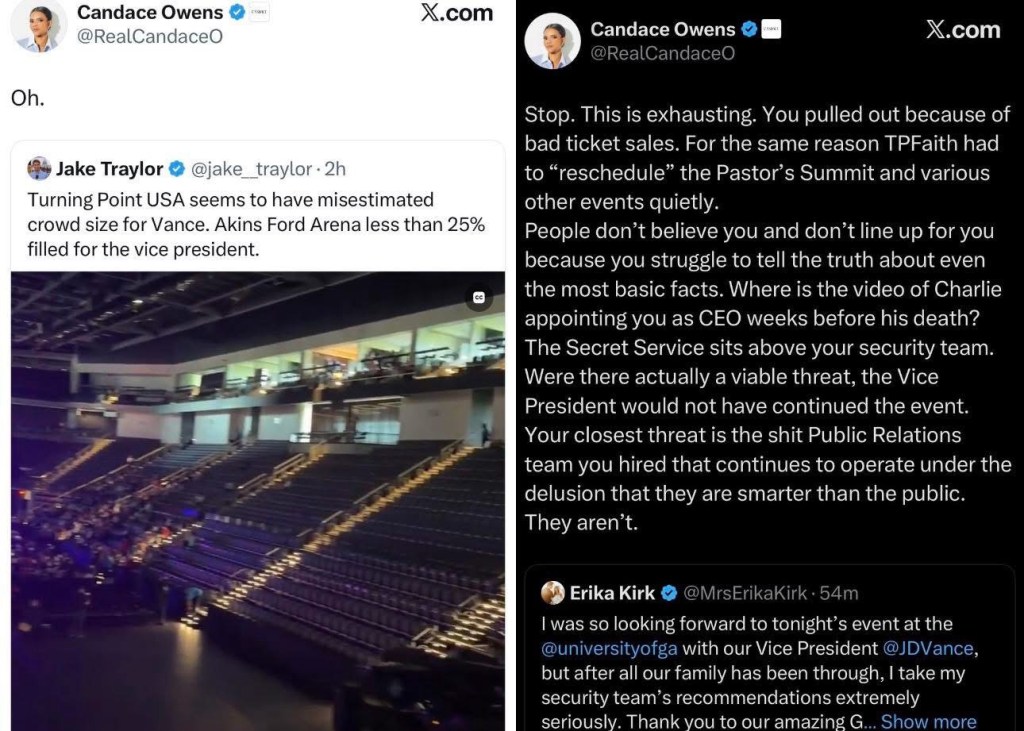Click Candace Owens' verified badge in the white post
Image resolution: width=1024 pixels, height=731 pixels.
tap(237, 13)
